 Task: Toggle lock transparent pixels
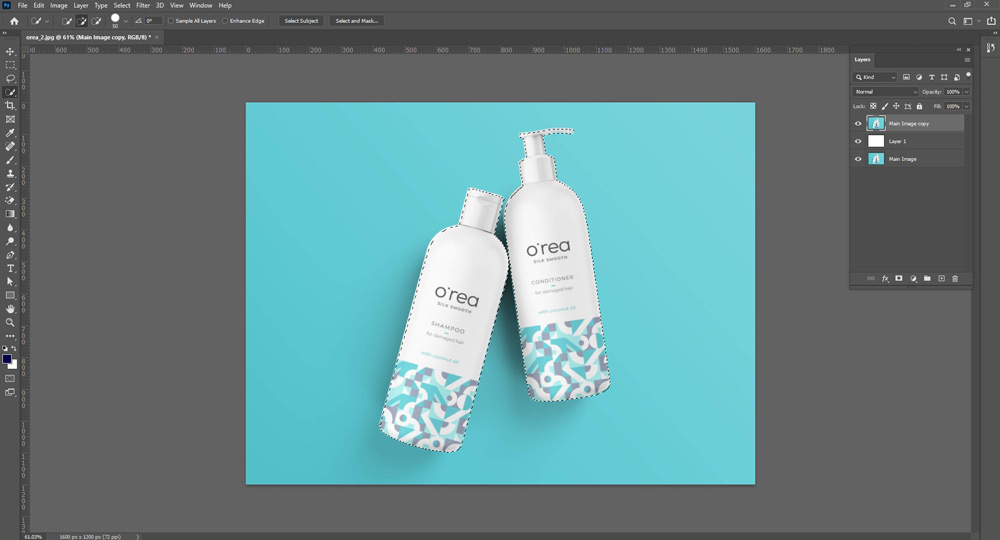click(873, 106)
